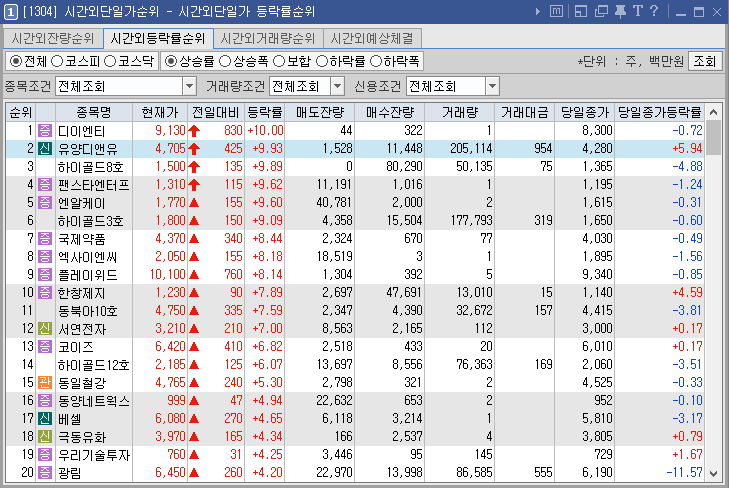
Task: Select the 하락폭 radio button
Action: (376, 61)
